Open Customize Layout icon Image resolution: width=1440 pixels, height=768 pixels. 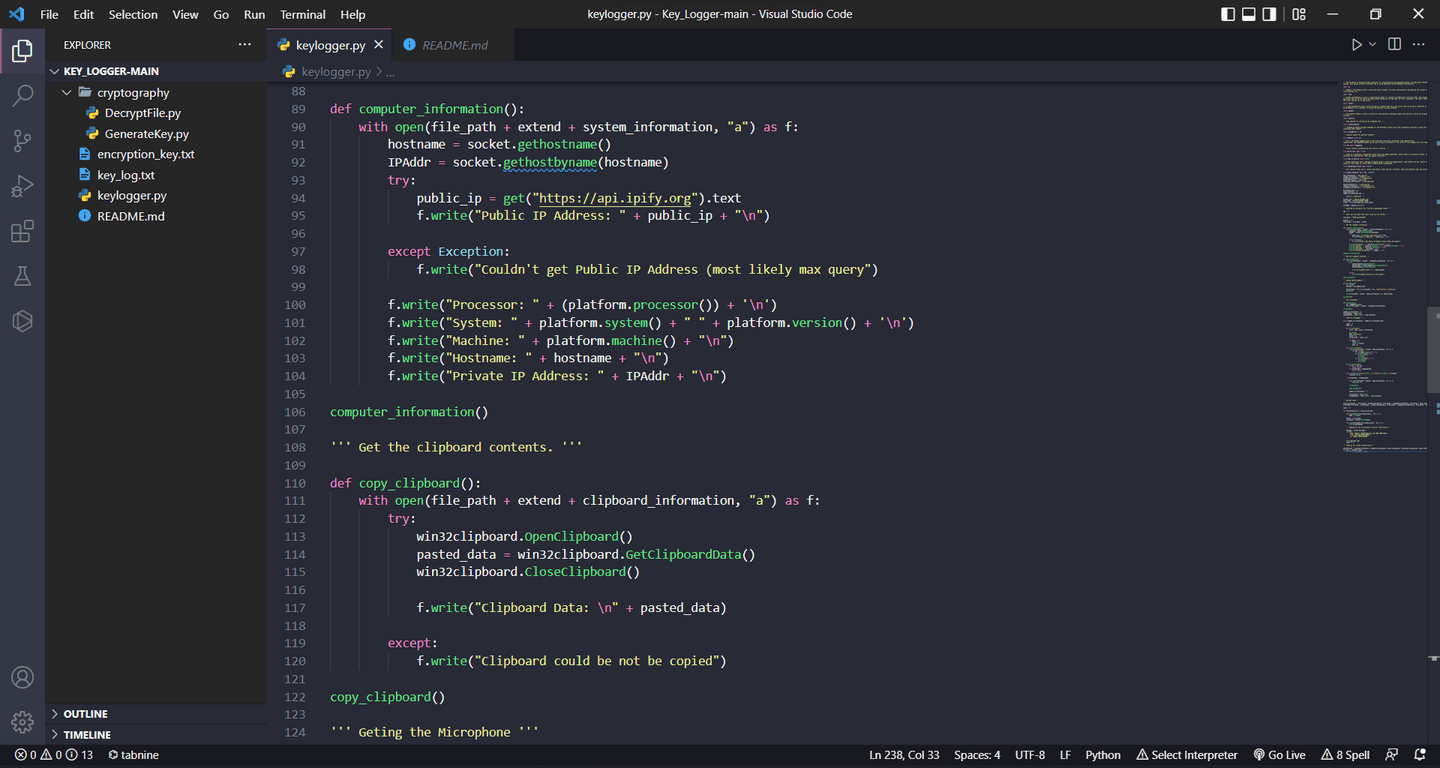click(1298, 14)
